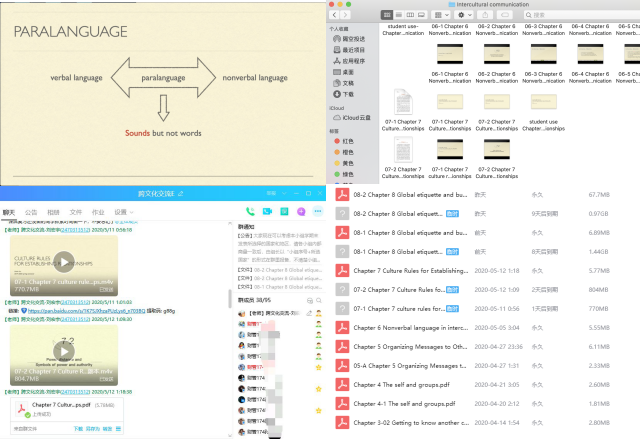Click the icon left of member search magnifier

pos(310,300)
